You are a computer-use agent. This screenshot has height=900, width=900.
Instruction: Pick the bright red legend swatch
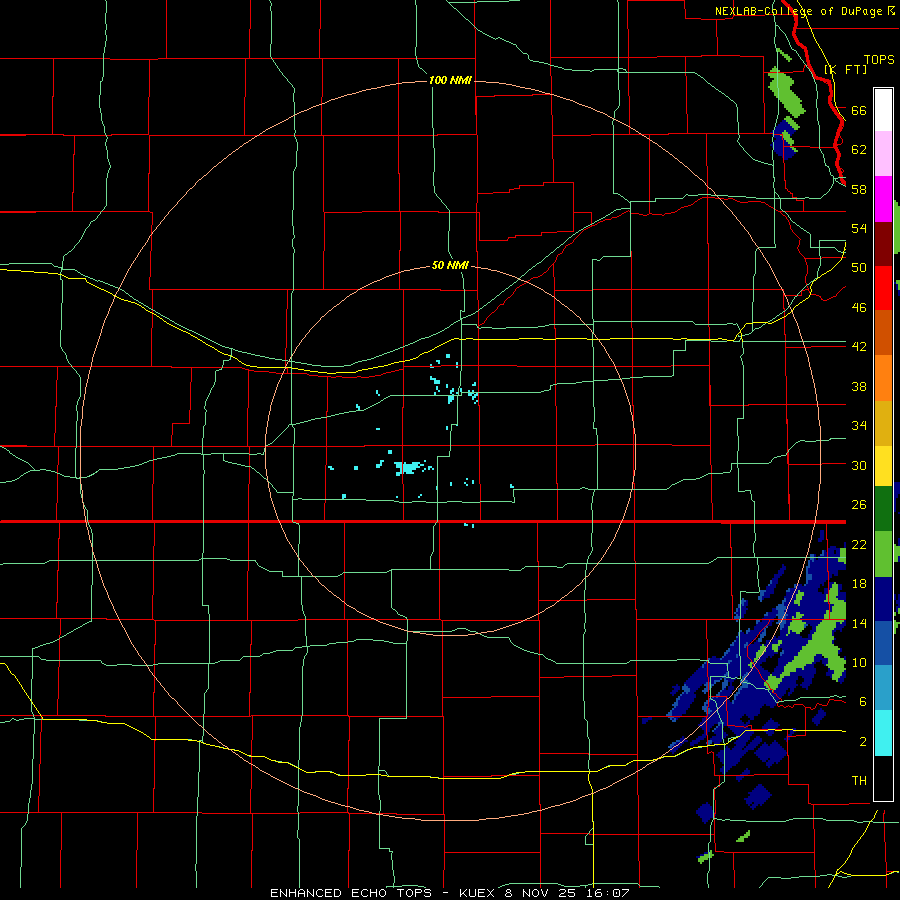pos(883,288)
